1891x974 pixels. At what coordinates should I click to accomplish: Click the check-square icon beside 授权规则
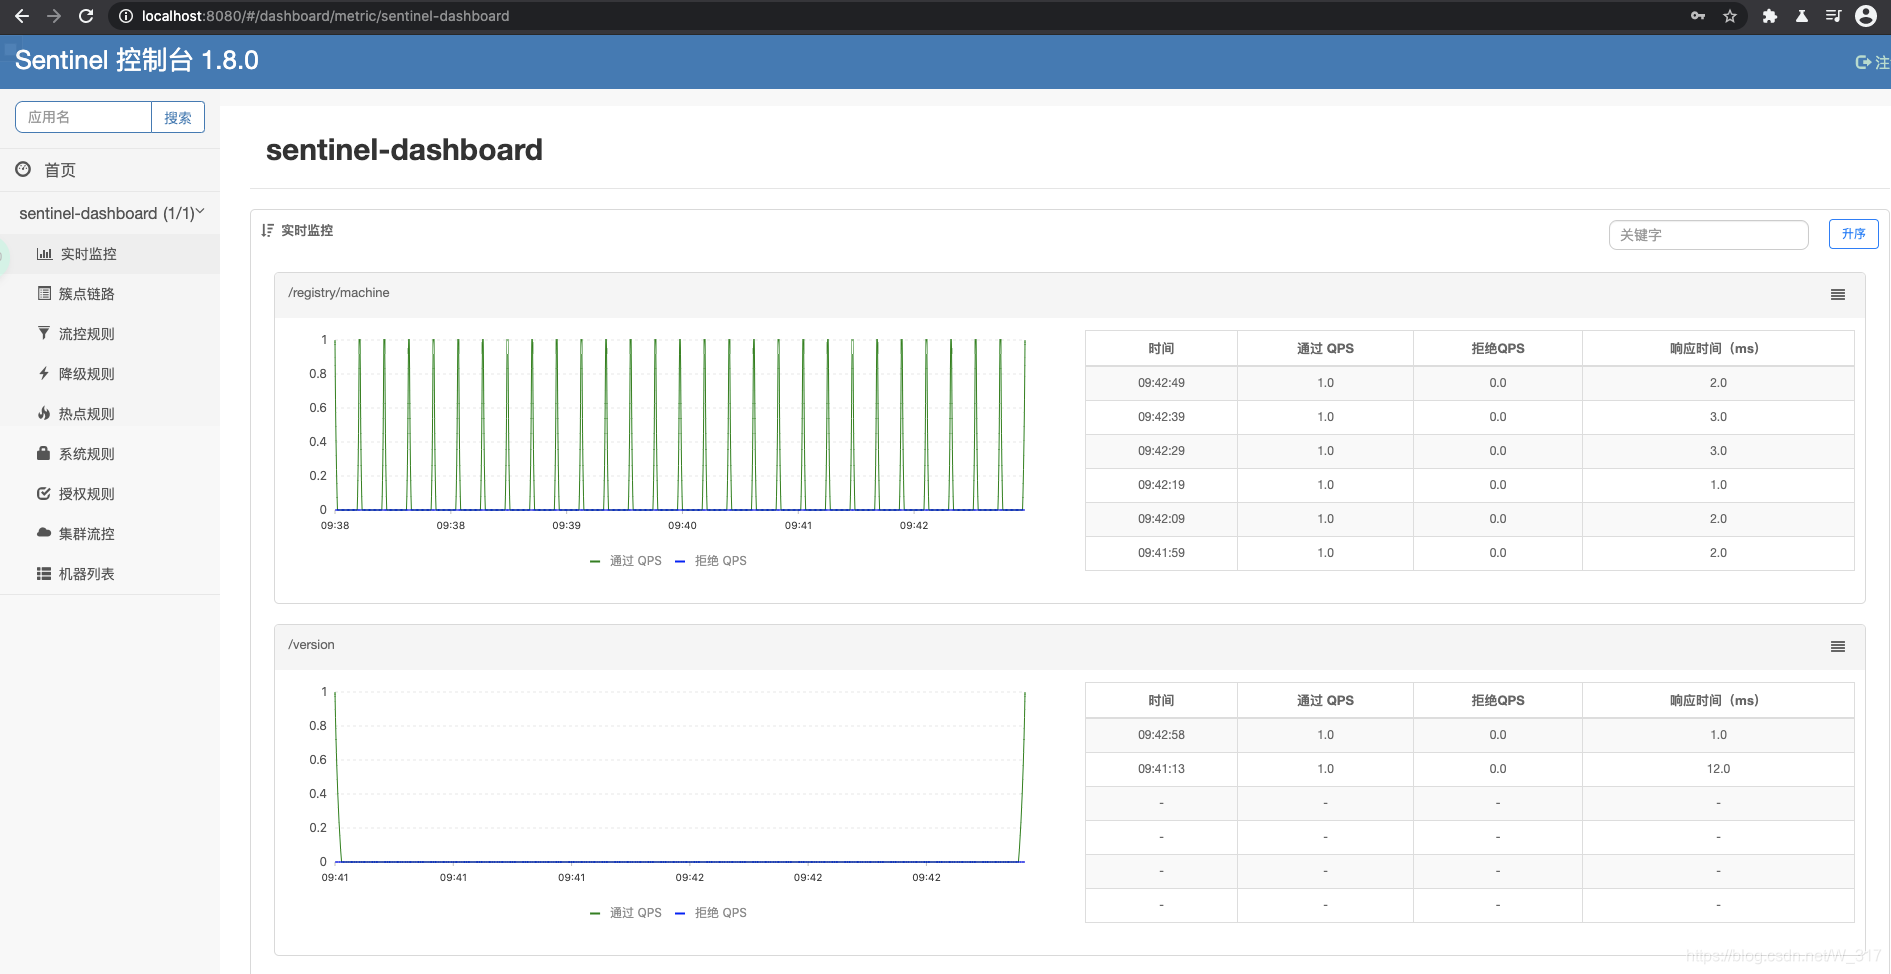pos(44,493)
